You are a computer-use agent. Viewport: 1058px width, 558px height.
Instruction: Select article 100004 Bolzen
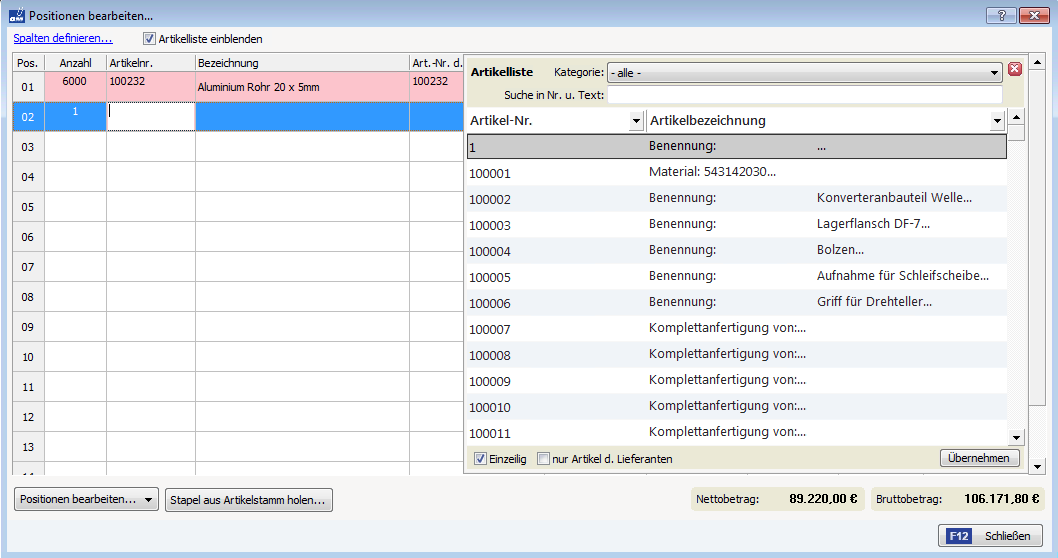pos(737,250)
